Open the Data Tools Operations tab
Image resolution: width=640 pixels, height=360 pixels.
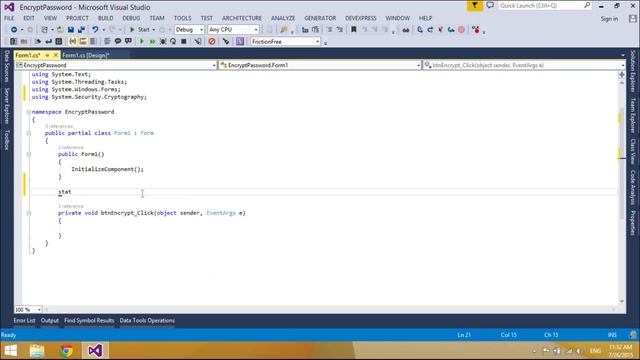[147, 321]
